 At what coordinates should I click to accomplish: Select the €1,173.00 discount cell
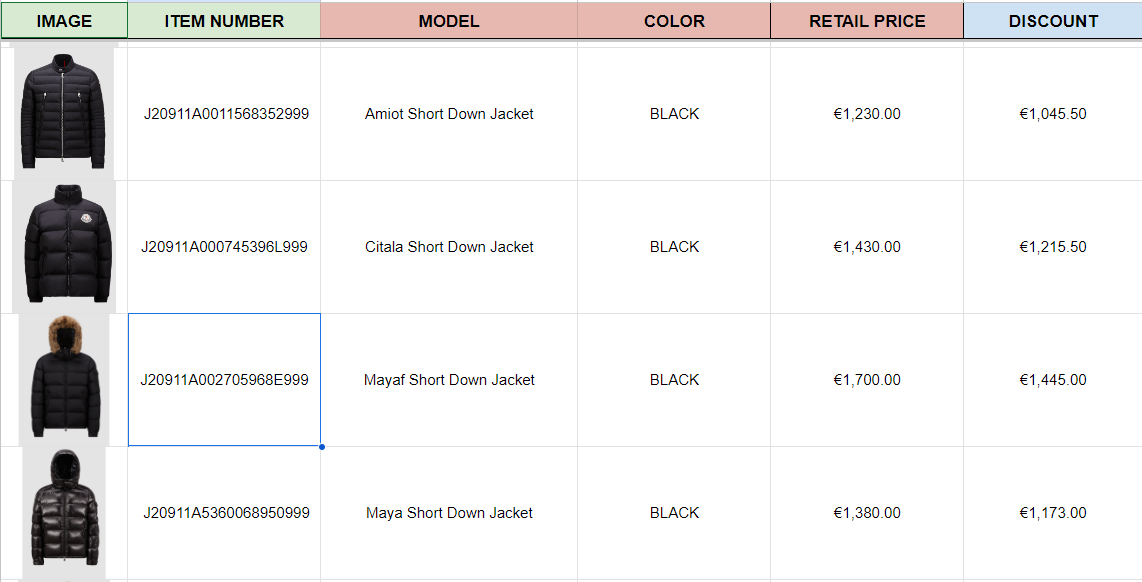1053,513
